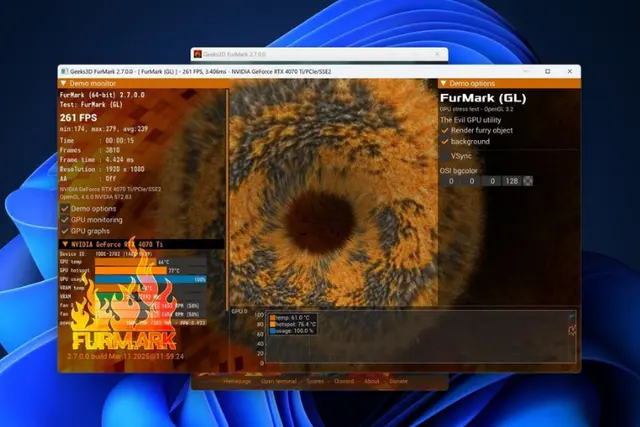Open Discord link in background window
640x427 pixels.
coord(344,381)
